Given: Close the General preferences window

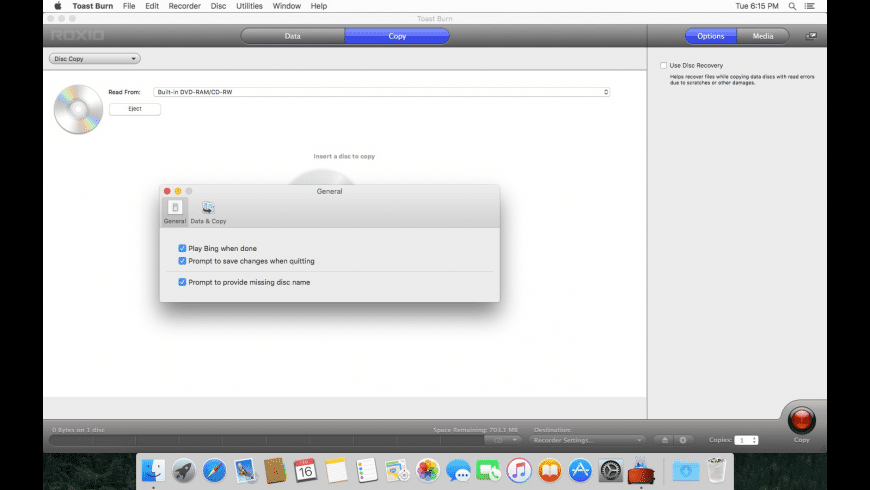Looking at the screenshot, I should click(x=167, y=191).
